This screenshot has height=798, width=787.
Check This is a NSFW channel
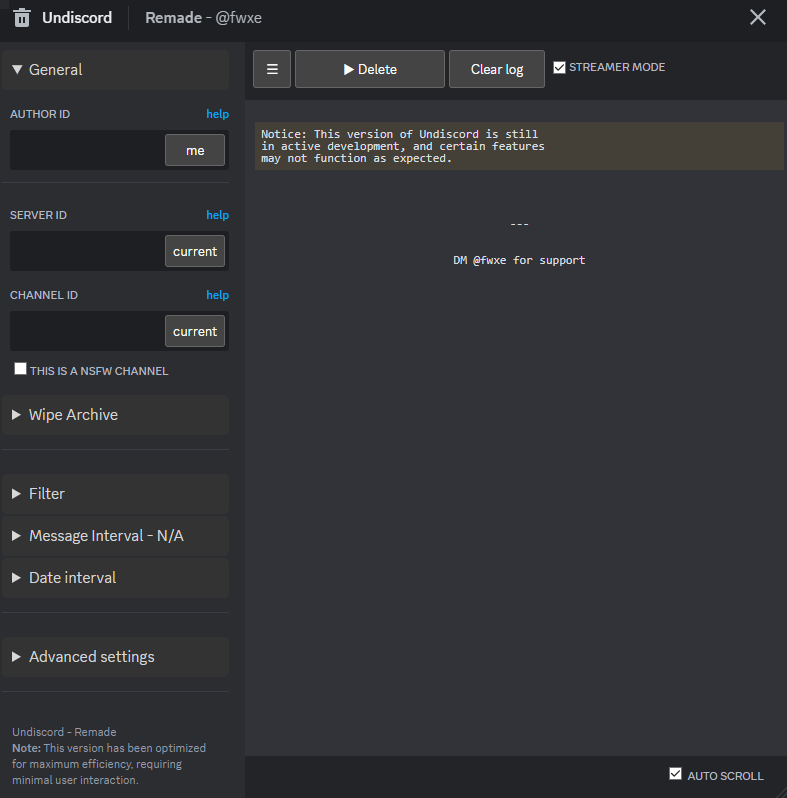point(20,368)
